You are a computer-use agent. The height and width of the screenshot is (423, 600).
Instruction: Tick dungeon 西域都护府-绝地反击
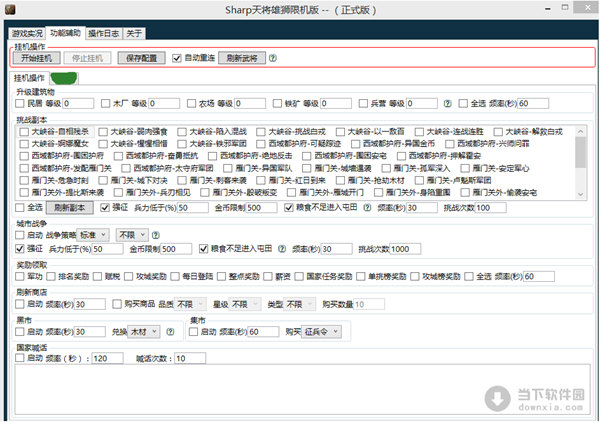click(213, 156)
